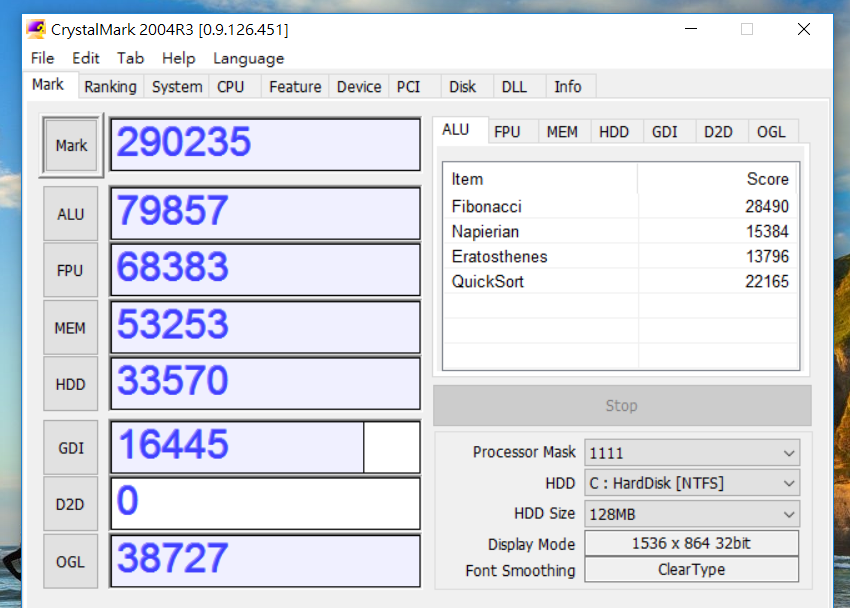850x608 pixels.
Task: Click the ALU score 79857
Action: (x=265, y=213)
